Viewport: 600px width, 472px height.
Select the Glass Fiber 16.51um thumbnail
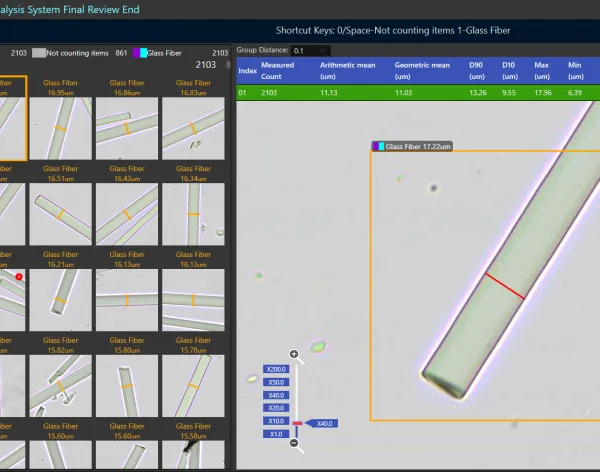(x=60, y=214)
